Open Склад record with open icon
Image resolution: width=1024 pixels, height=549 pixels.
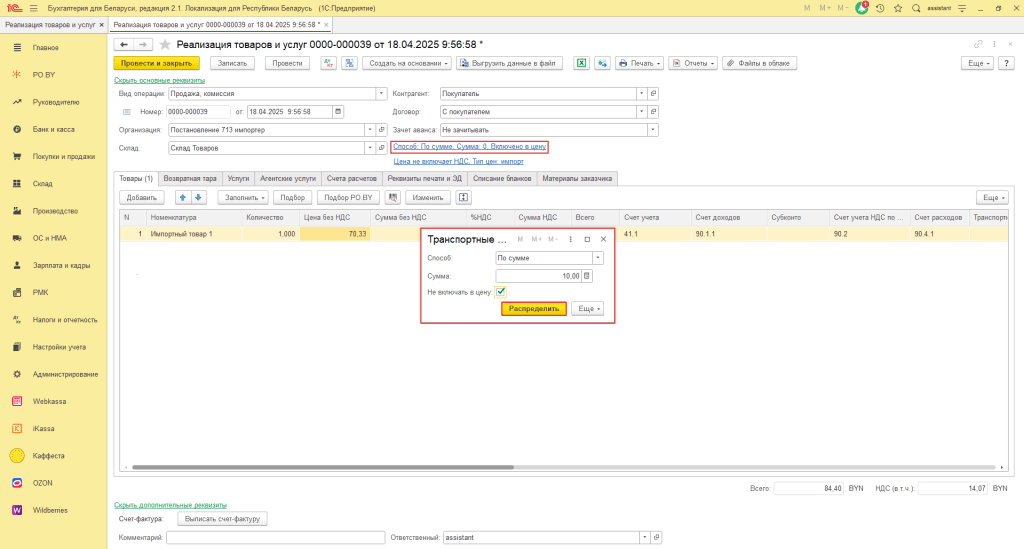[x=381, y=148]
